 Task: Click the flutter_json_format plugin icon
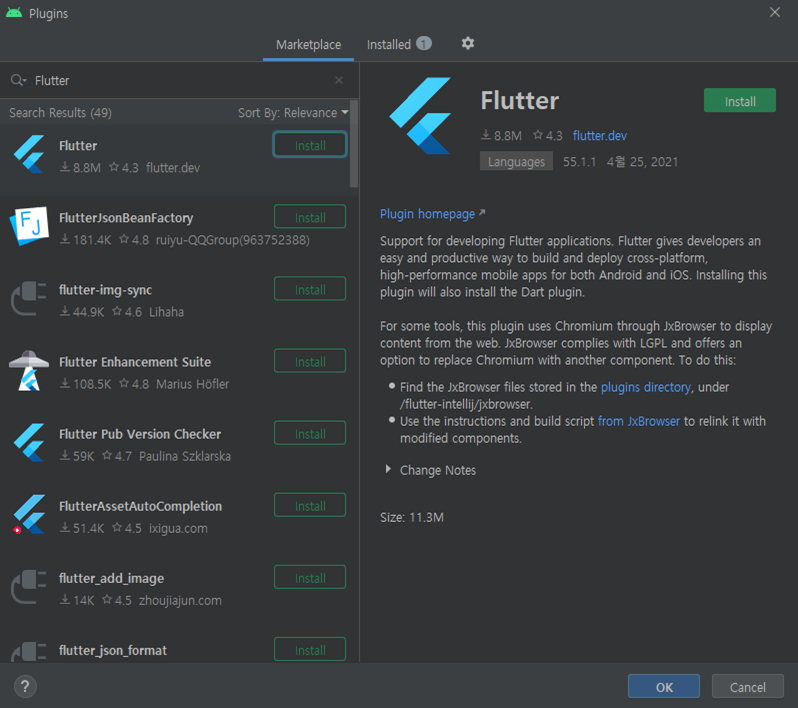click(x=29, y=651)
